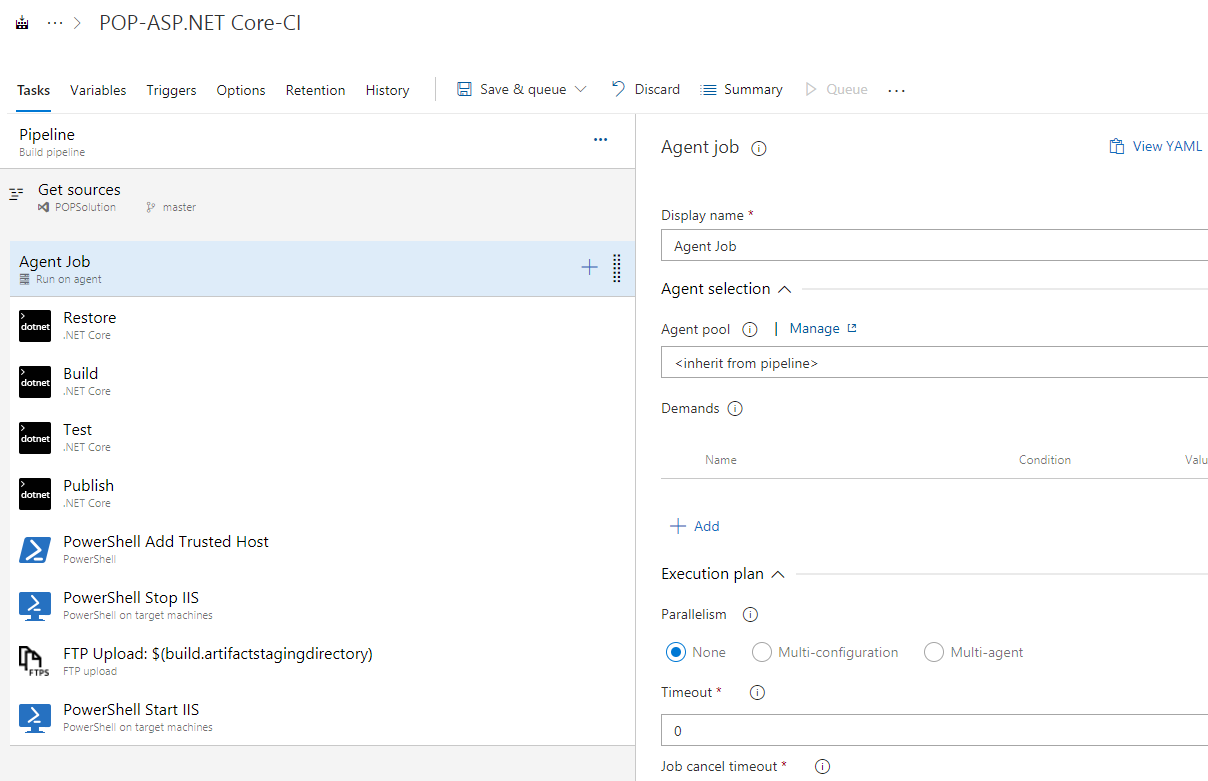Select the None parallelism option

tap(675, 651)
